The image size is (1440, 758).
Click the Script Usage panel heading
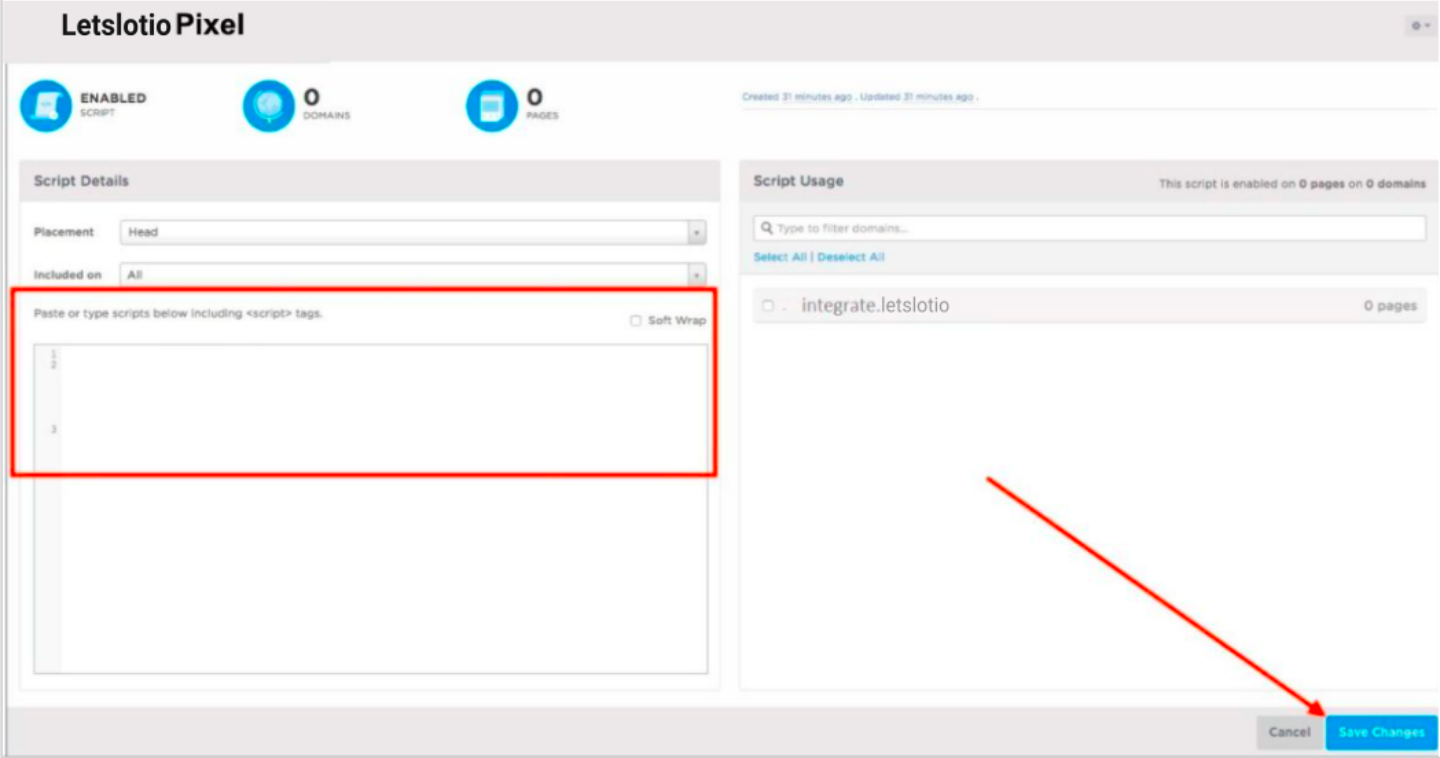tap(798, 181)
